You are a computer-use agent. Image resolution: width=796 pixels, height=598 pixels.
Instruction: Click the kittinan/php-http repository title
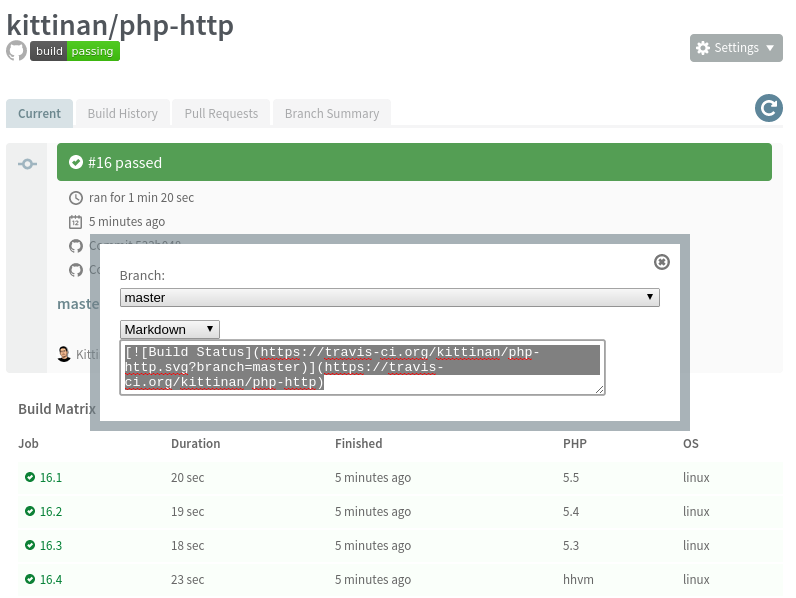[x=120, y=24]
